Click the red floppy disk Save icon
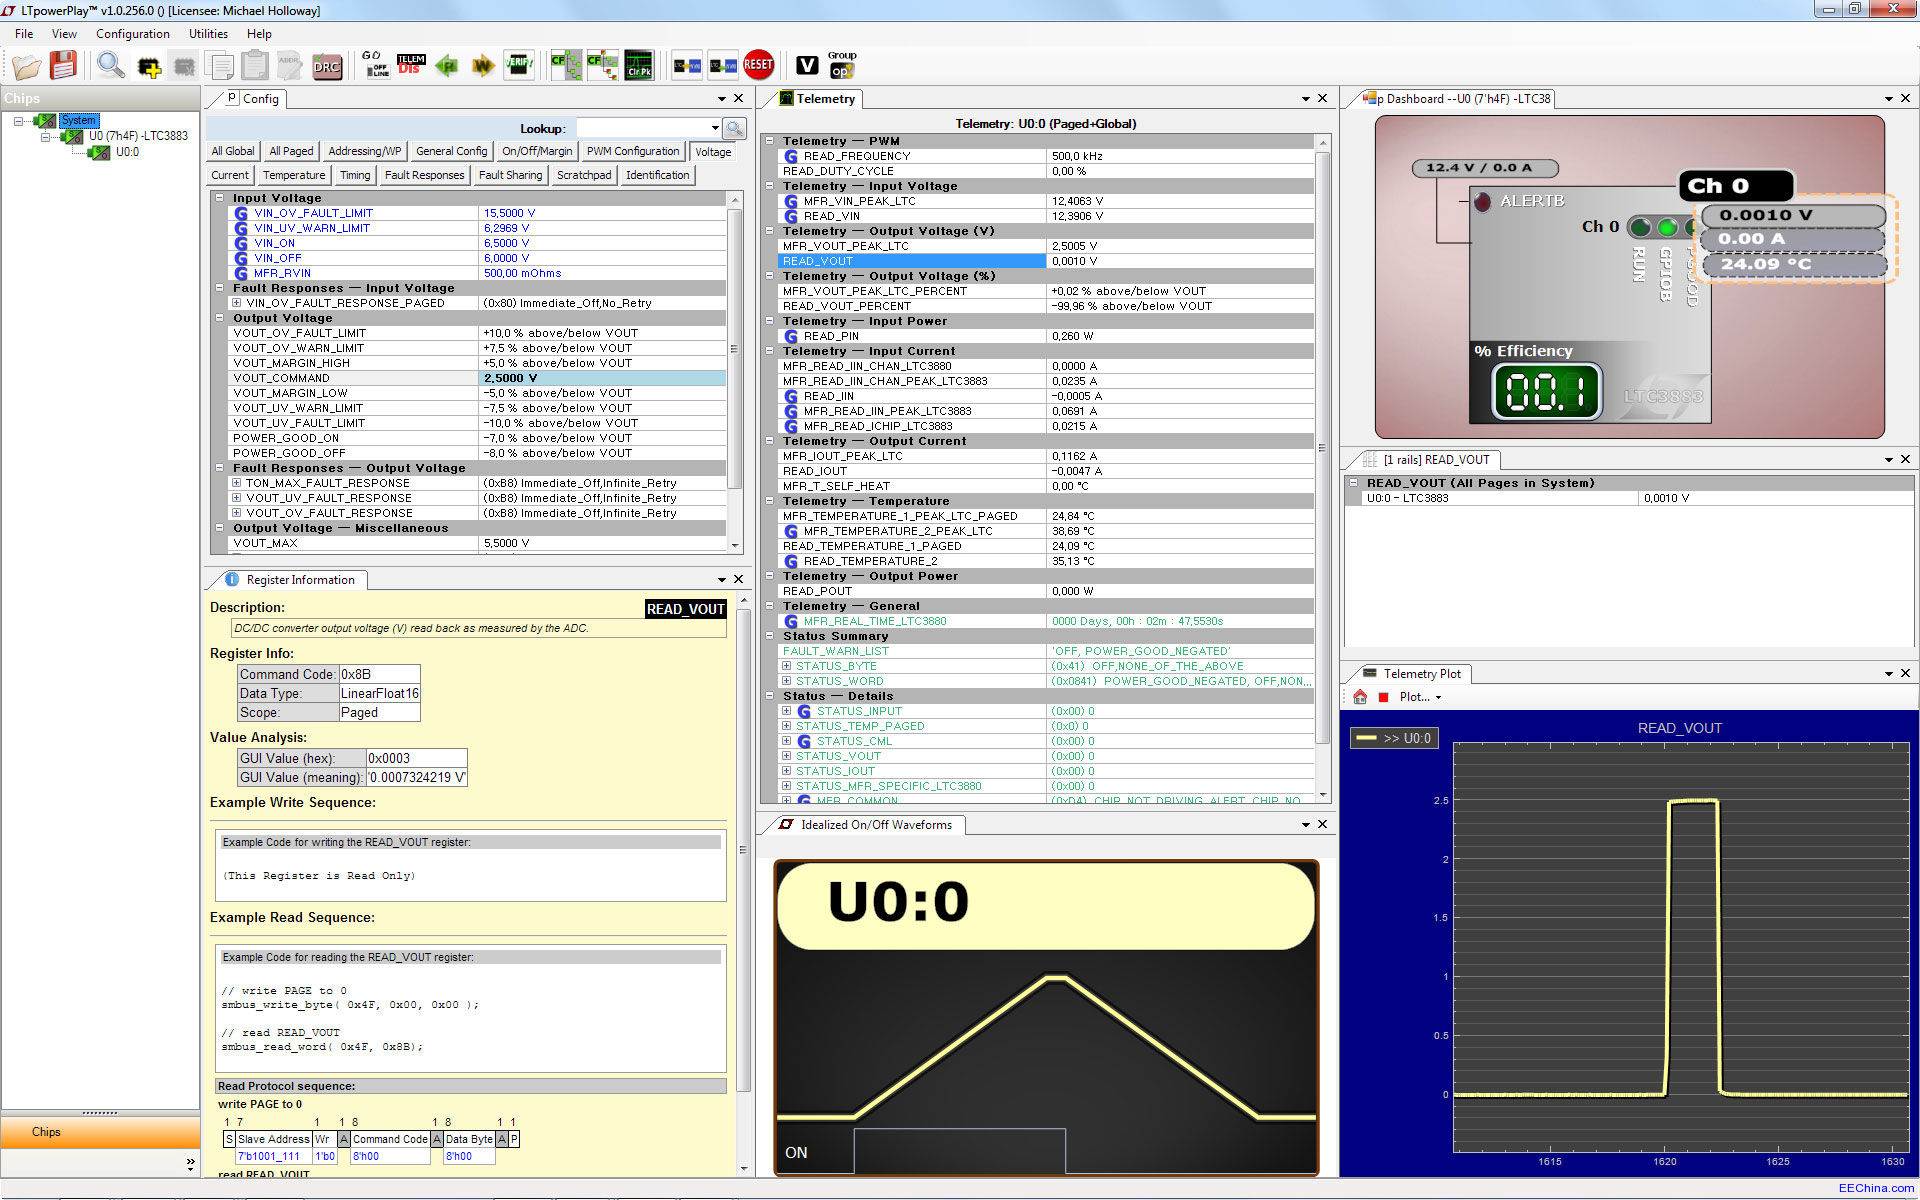The image size is (1920, 1200). (x=63, y=66)
